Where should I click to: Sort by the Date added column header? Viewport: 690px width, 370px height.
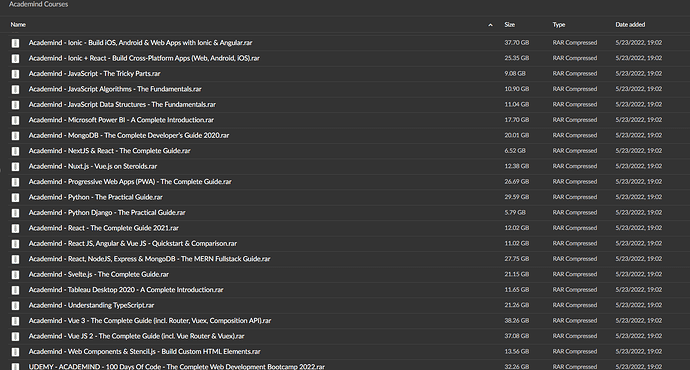point(630,25)
